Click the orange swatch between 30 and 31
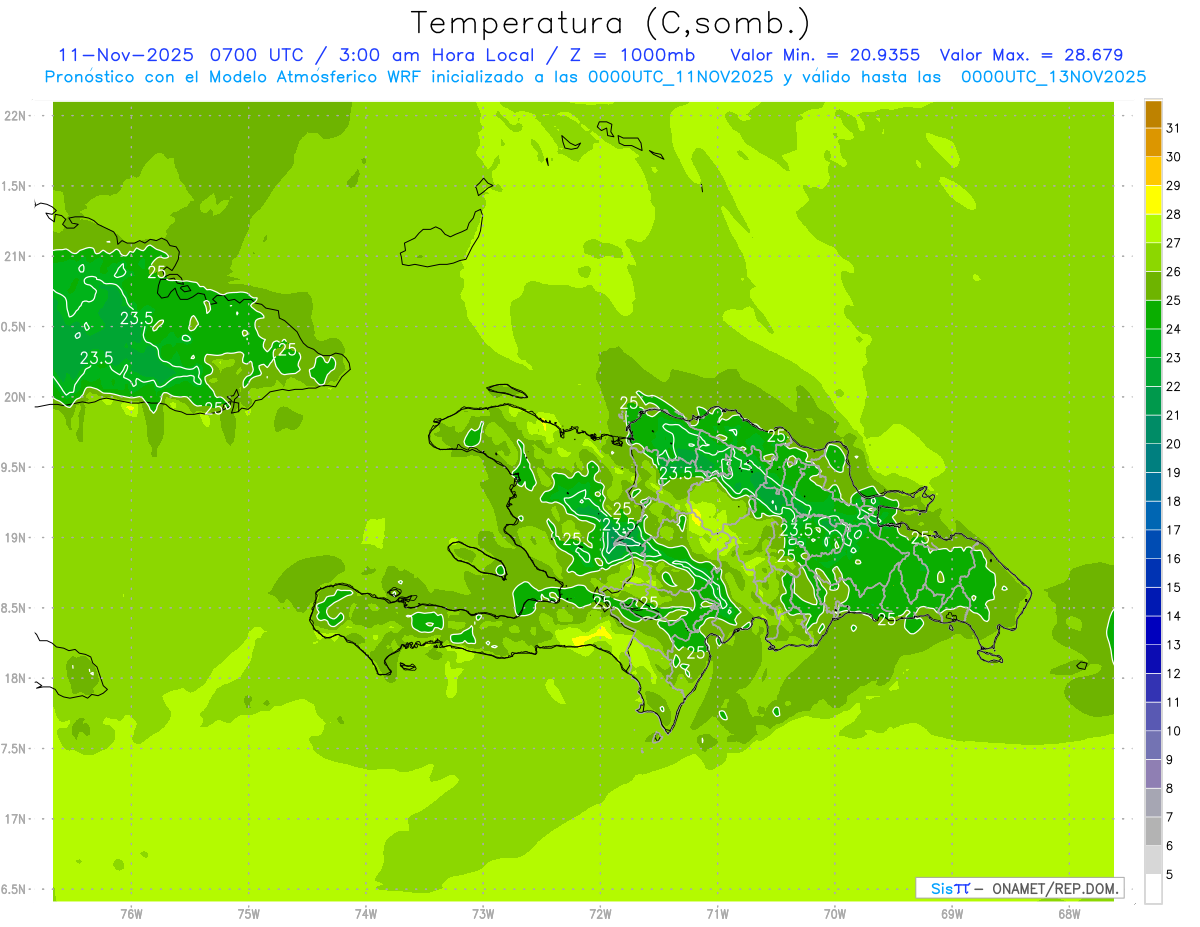The height and width of the screenshot is (927, 1200). 1153,143
